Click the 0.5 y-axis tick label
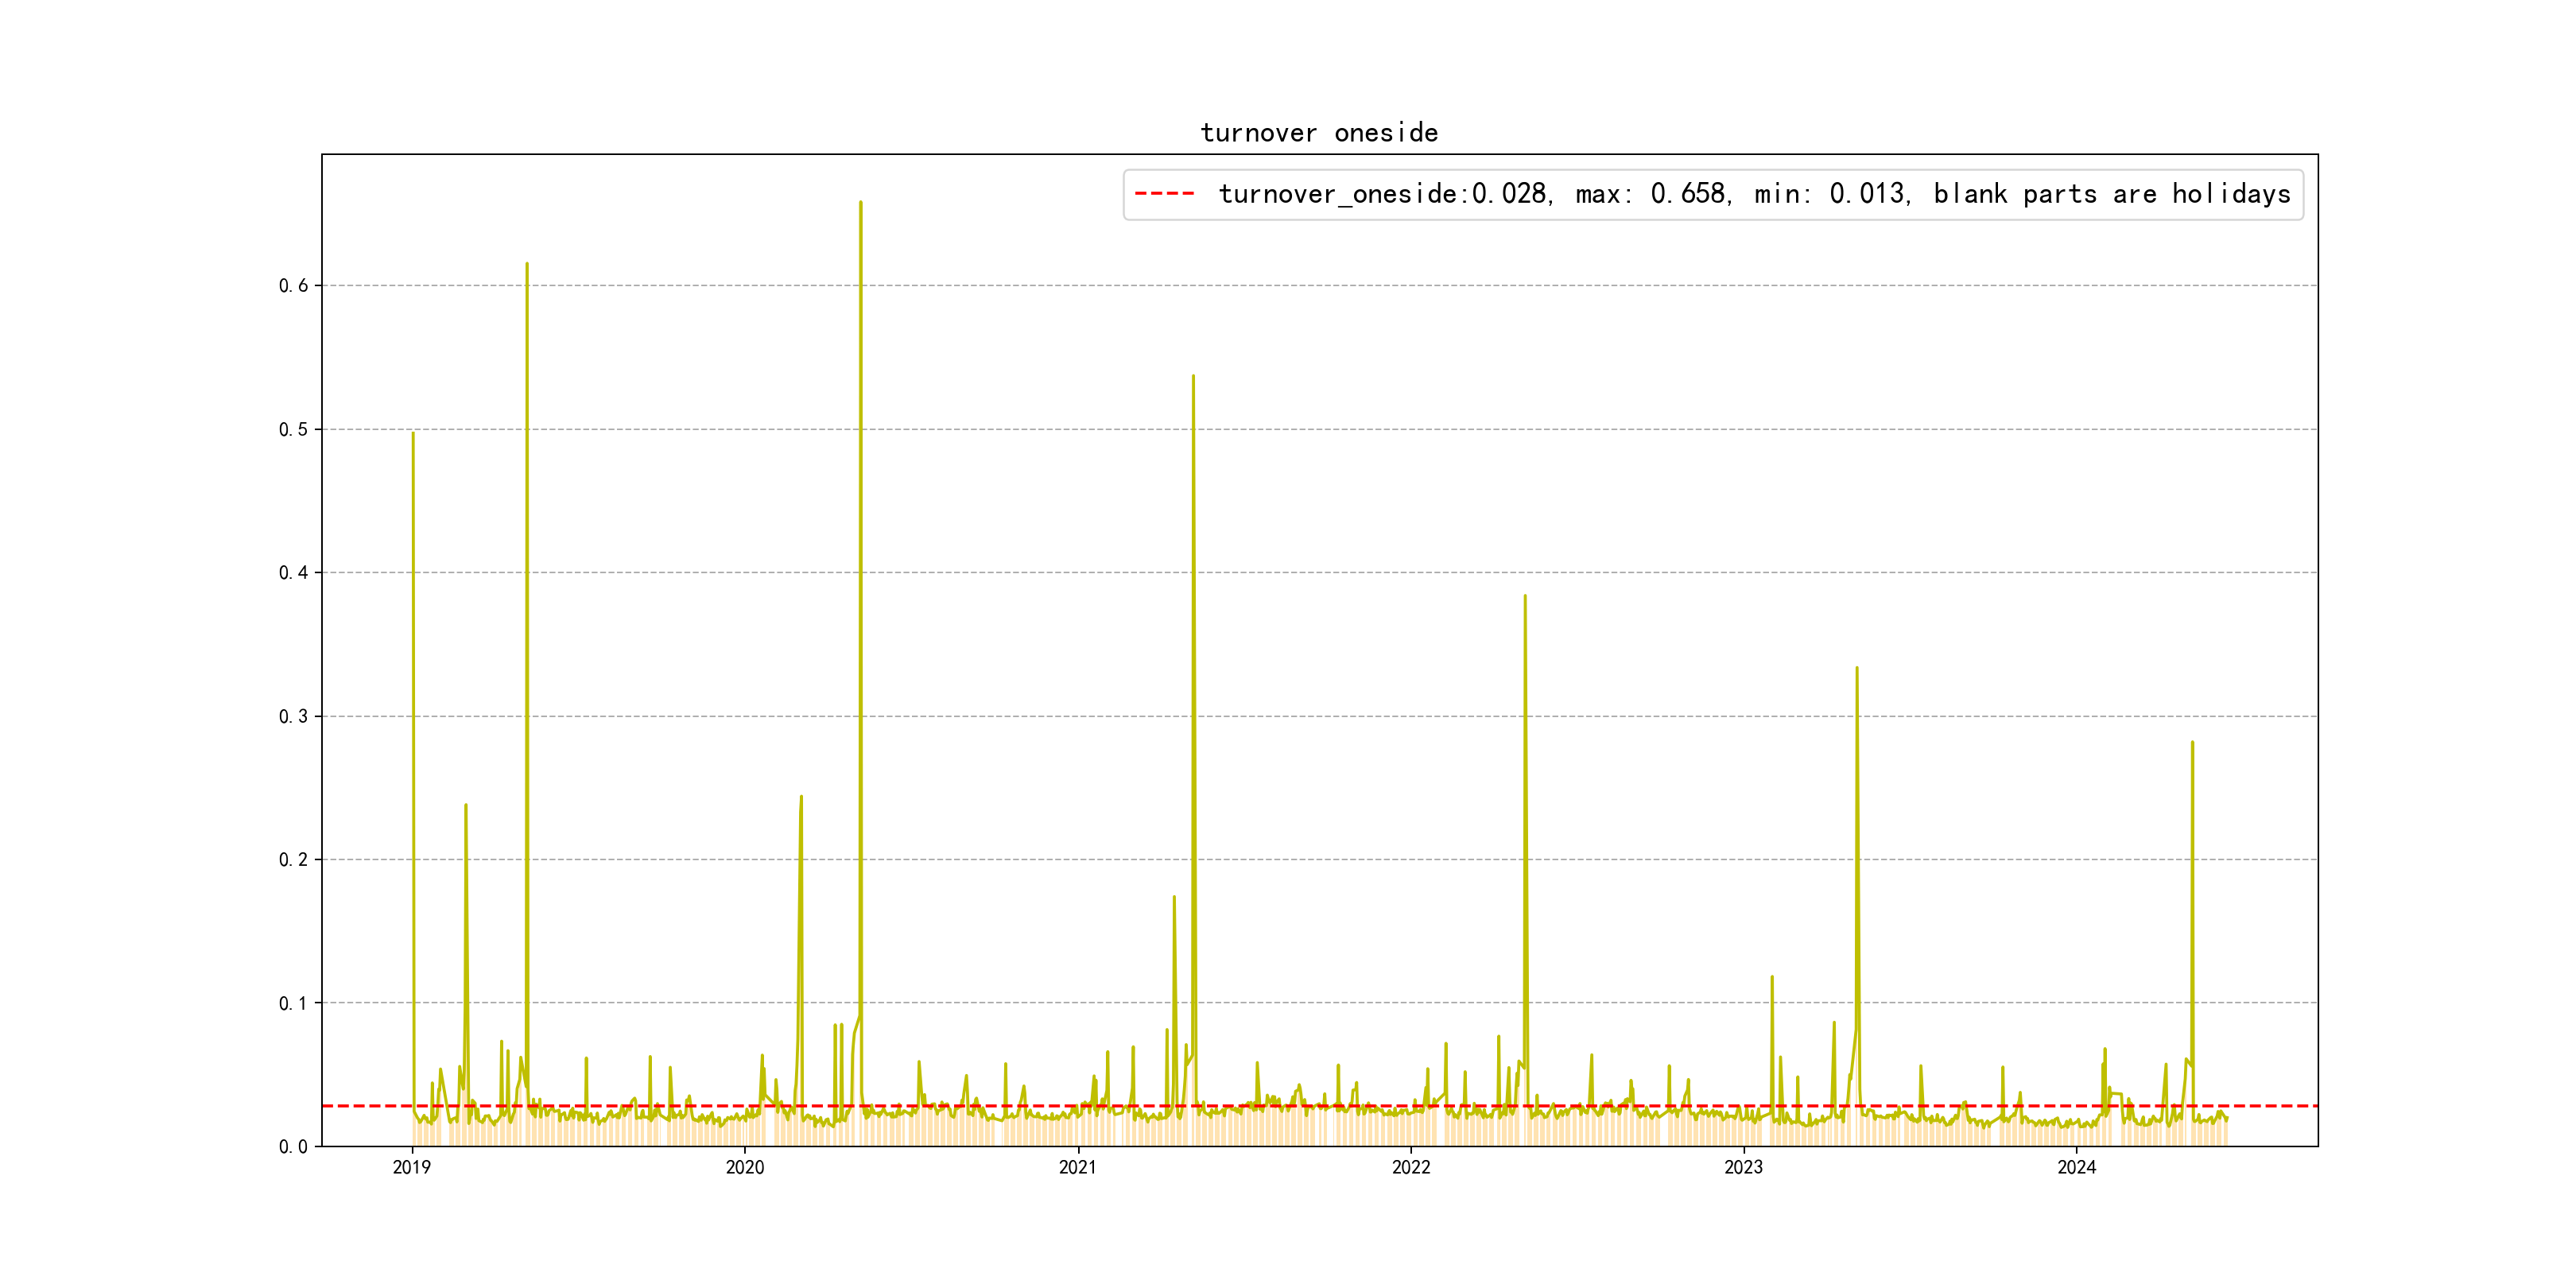 pos(293,430)
